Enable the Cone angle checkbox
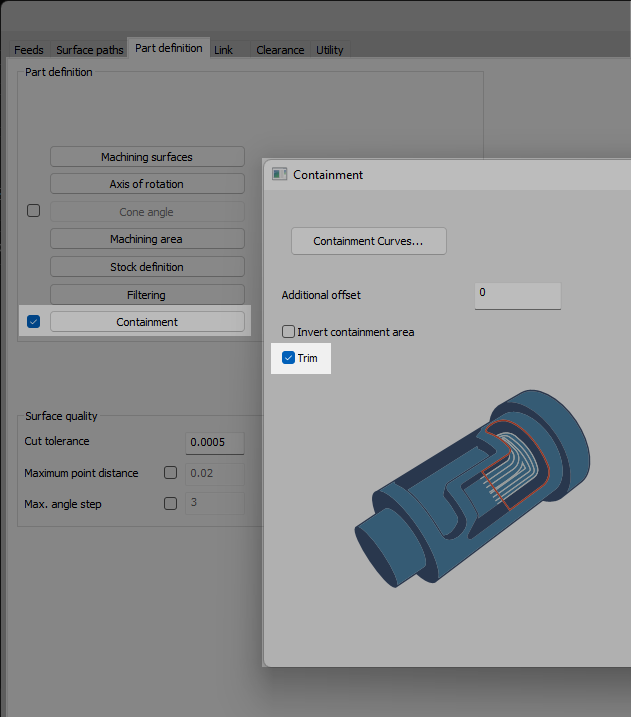Viewport: 631px width, 717px height. (33, 211)
